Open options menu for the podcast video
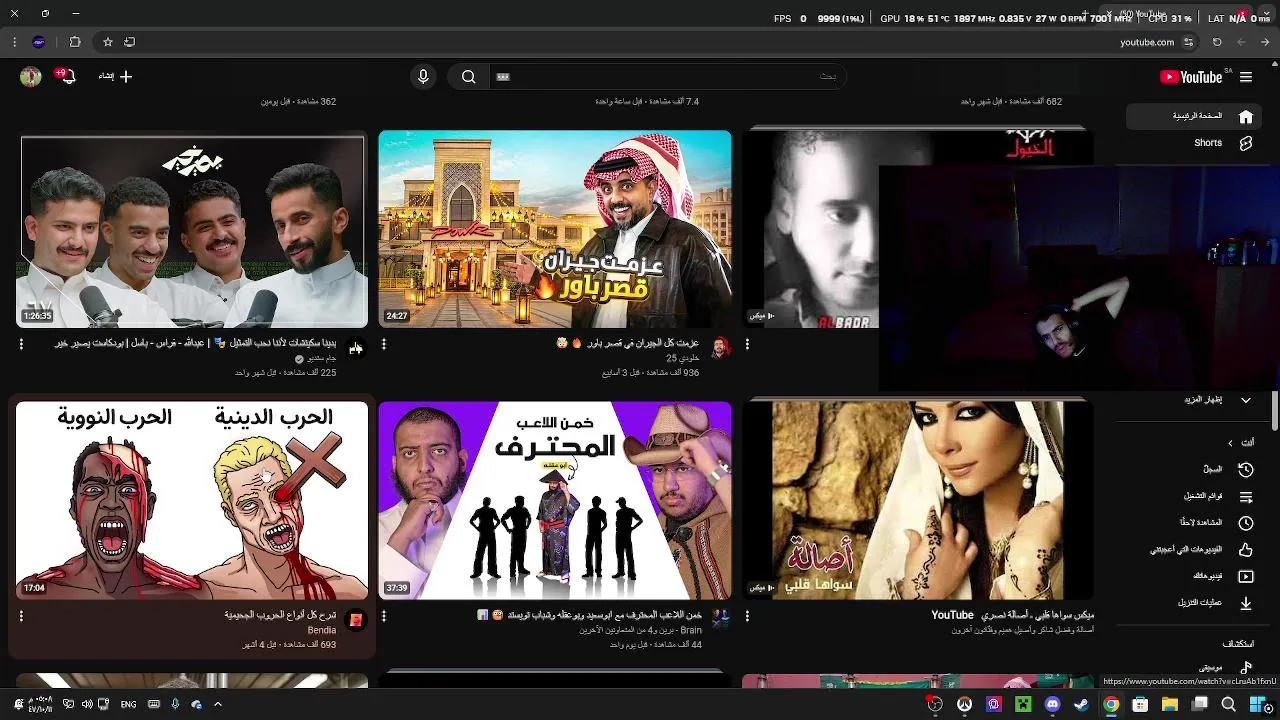1280x720 pixels. 21,344
